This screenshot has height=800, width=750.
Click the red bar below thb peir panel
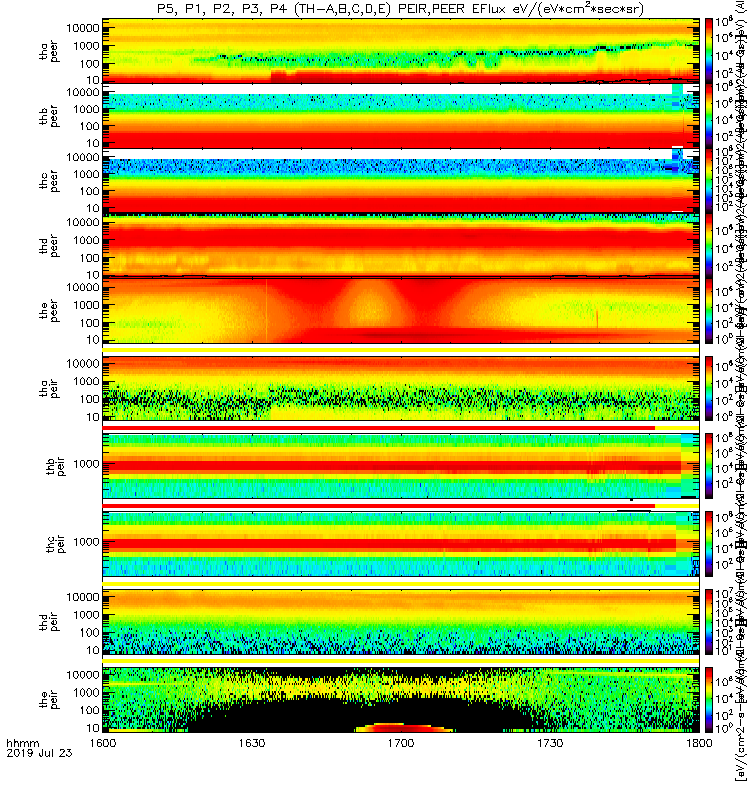[x=379, y=506]
